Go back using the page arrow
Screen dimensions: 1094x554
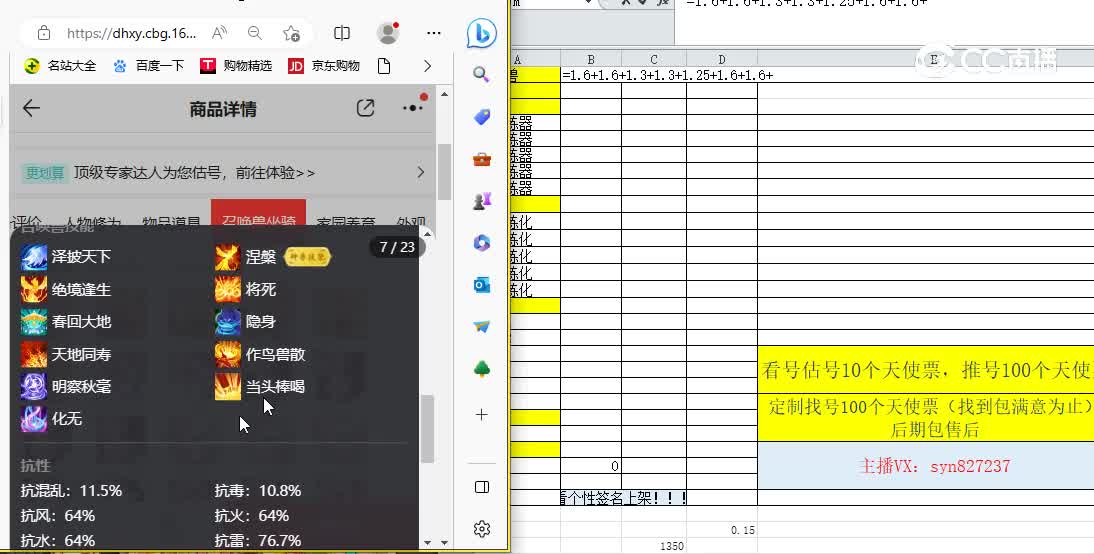31,108
